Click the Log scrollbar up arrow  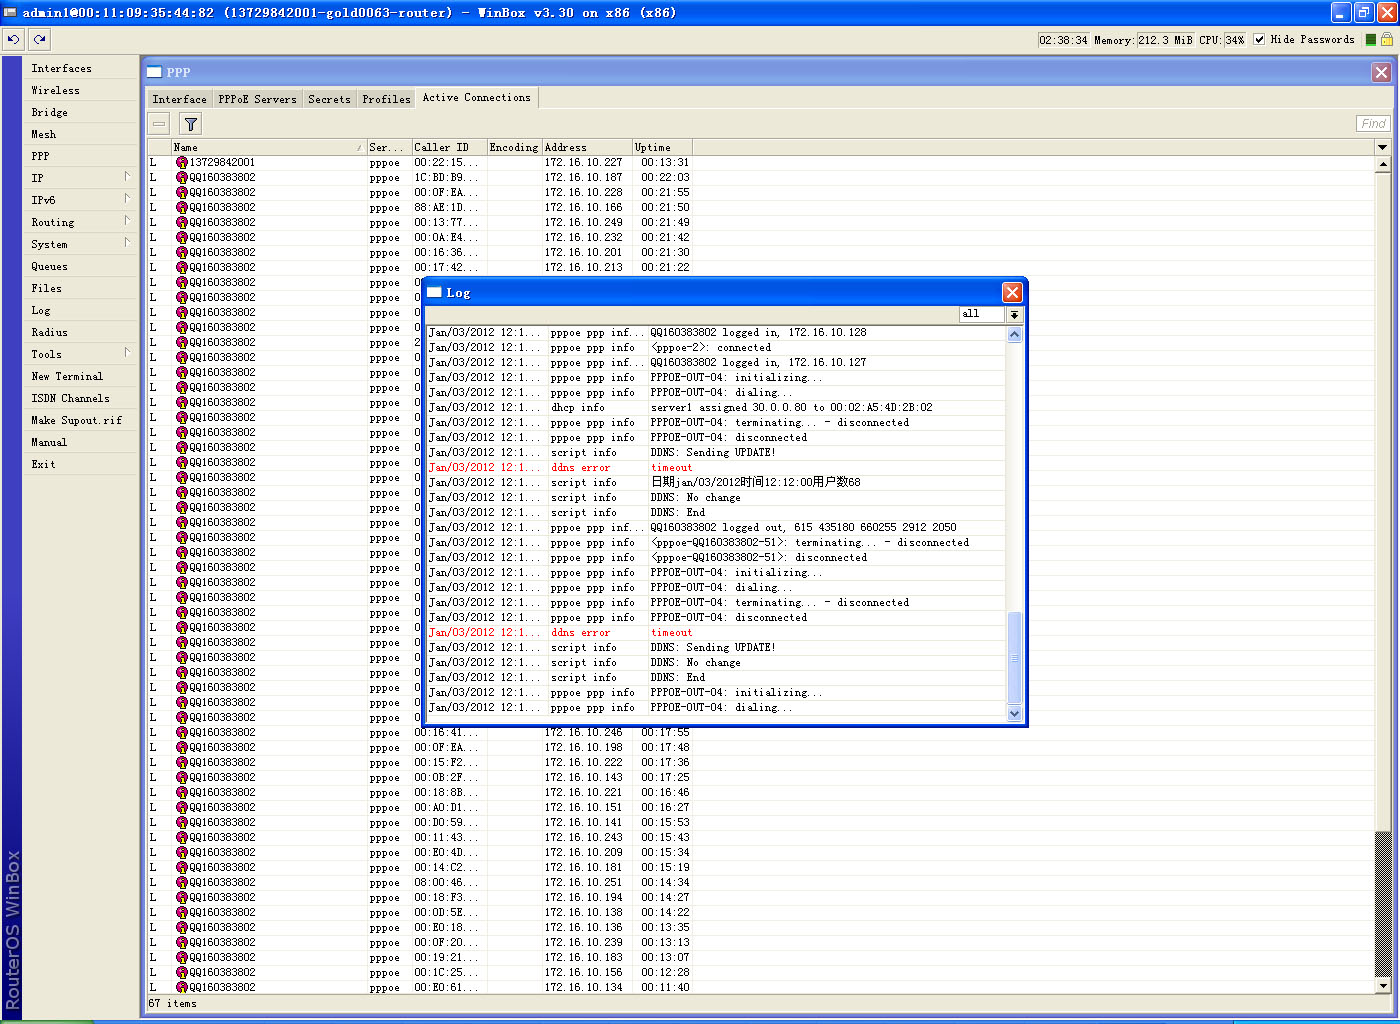click(1014, 335)
